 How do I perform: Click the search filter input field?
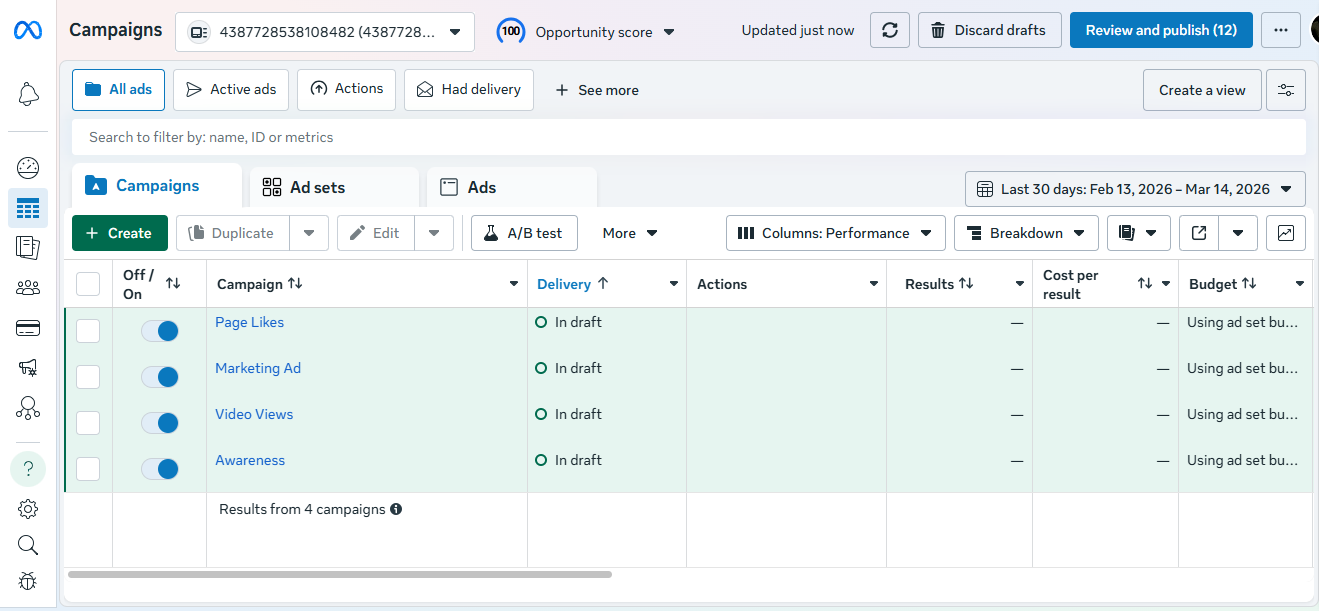688,137
